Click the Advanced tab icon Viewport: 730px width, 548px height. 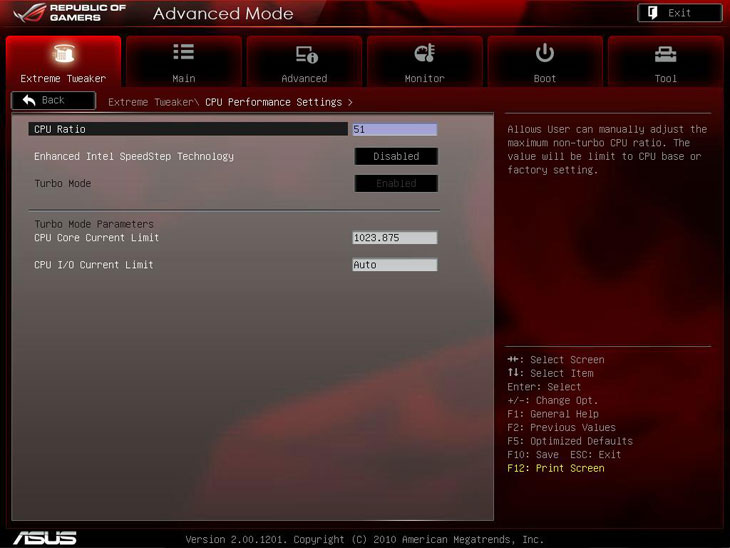coord(305,54)
